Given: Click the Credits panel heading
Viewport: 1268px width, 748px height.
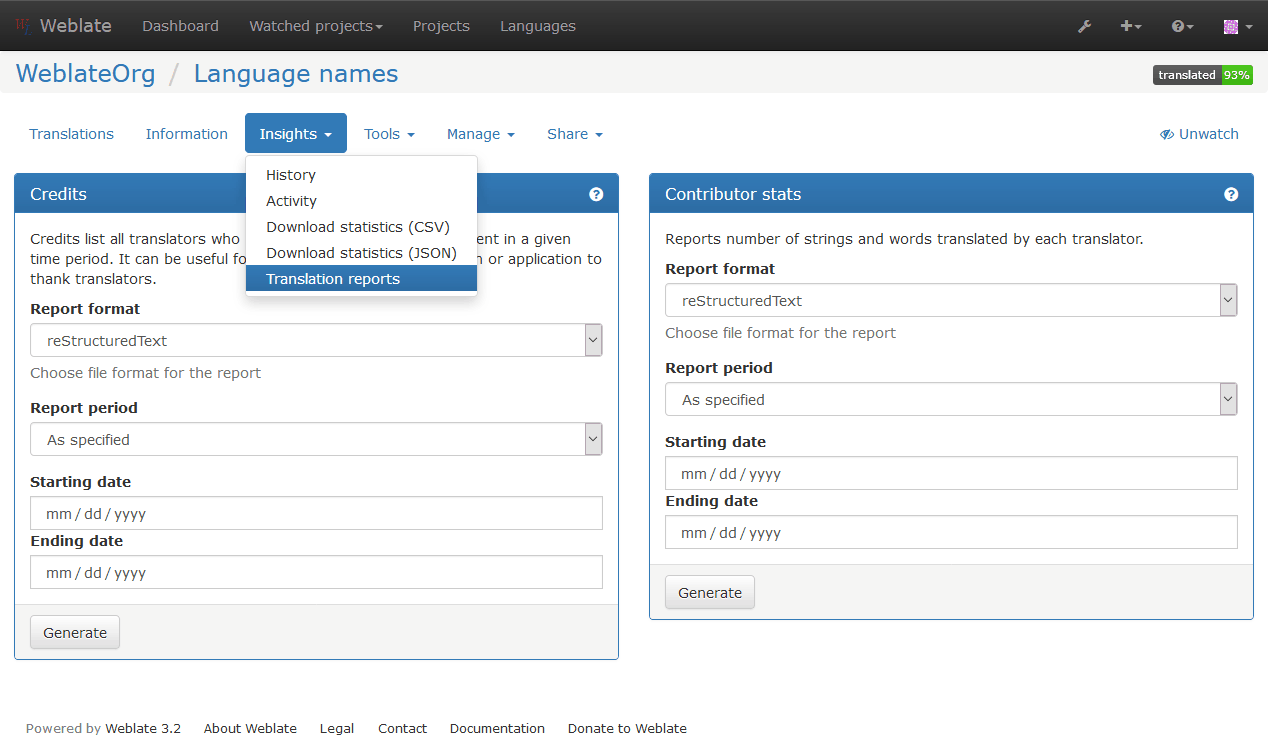Looking at the screenshot, I should coord(58,194).
